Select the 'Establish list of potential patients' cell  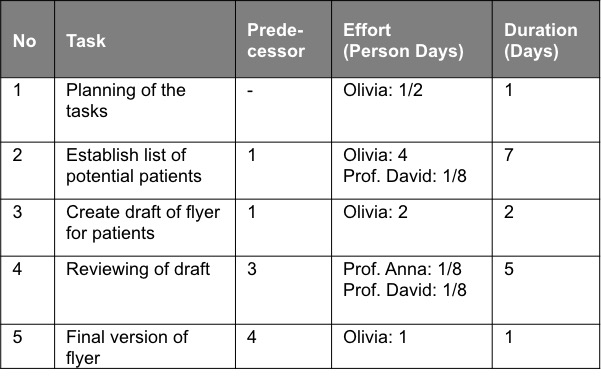coord(145,171)
